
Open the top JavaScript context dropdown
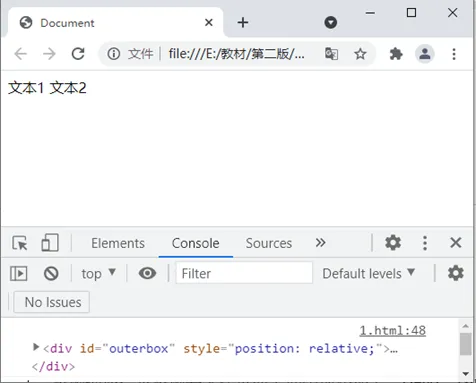99,273
